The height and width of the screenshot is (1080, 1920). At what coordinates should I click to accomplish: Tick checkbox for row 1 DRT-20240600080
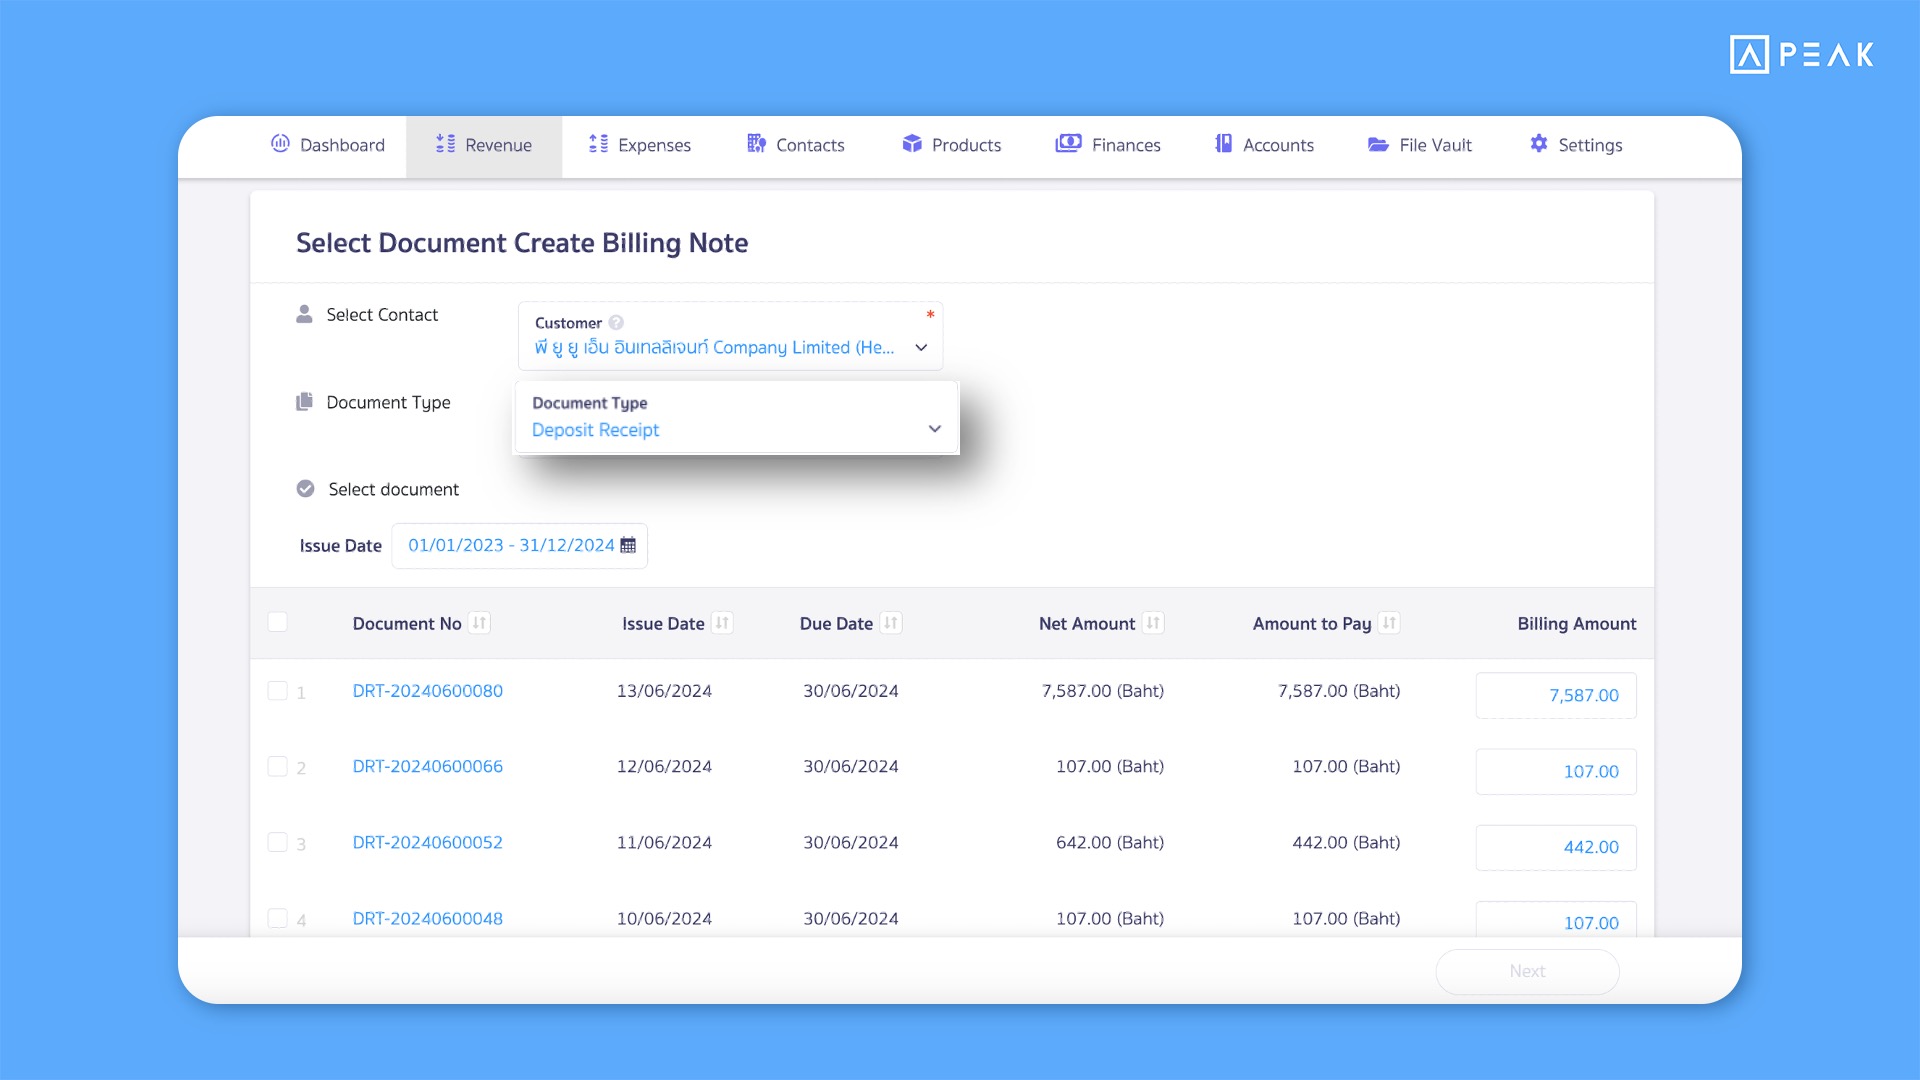(278, 691)
